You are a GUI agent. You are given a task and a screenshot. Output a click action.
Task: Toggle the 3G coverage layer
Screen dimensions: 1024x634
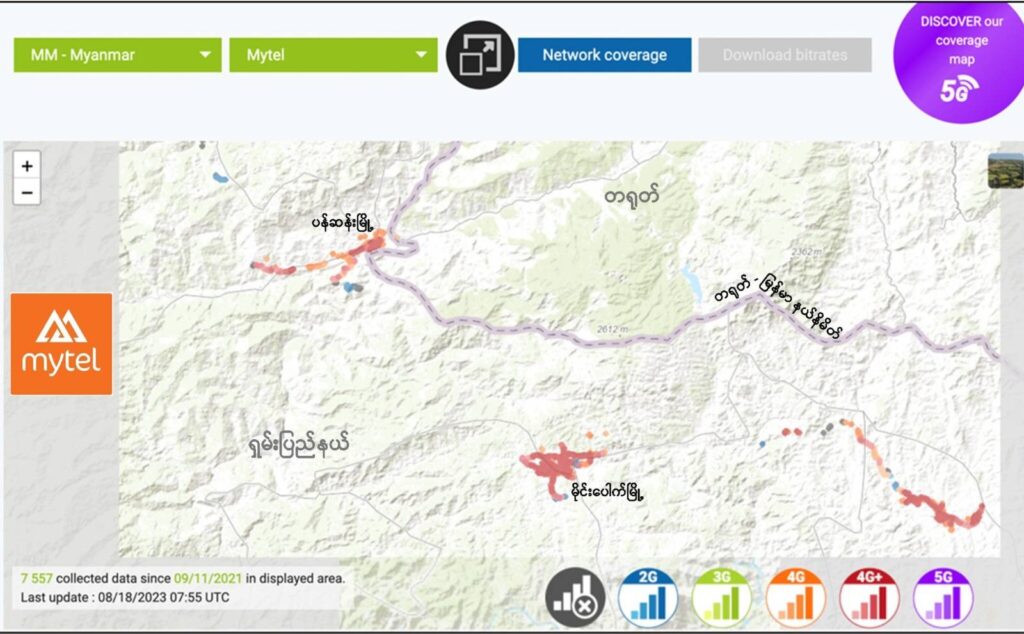722,598
